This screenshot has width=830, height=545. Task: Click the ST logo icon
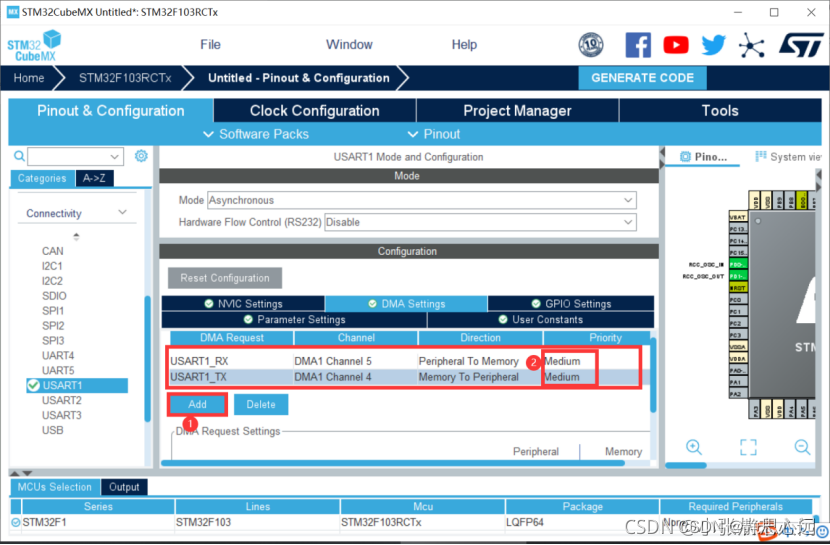801,45
